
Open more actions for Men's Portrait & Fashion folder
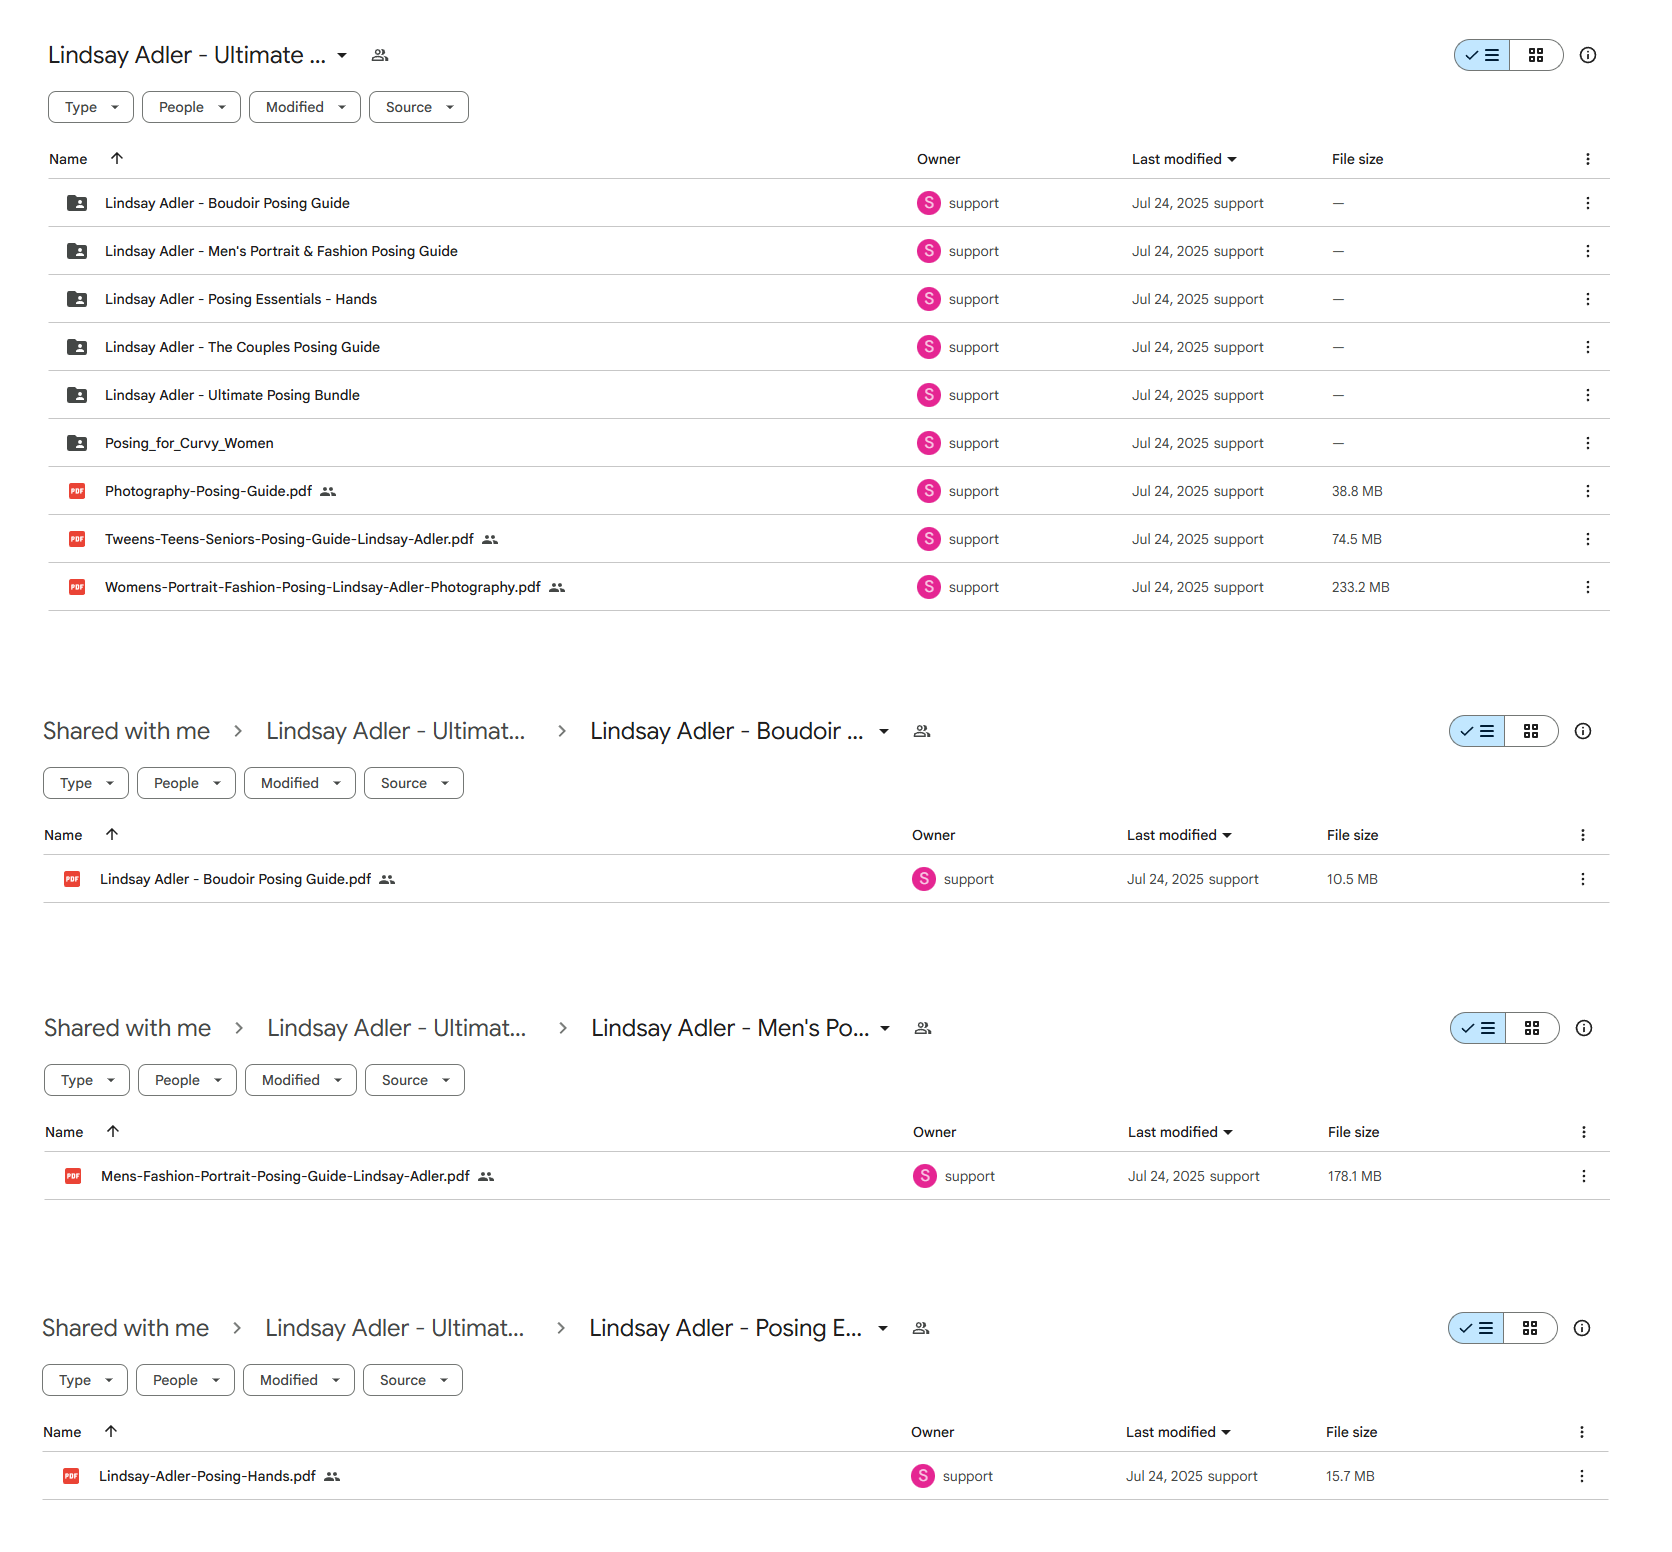click(1587, 251)
